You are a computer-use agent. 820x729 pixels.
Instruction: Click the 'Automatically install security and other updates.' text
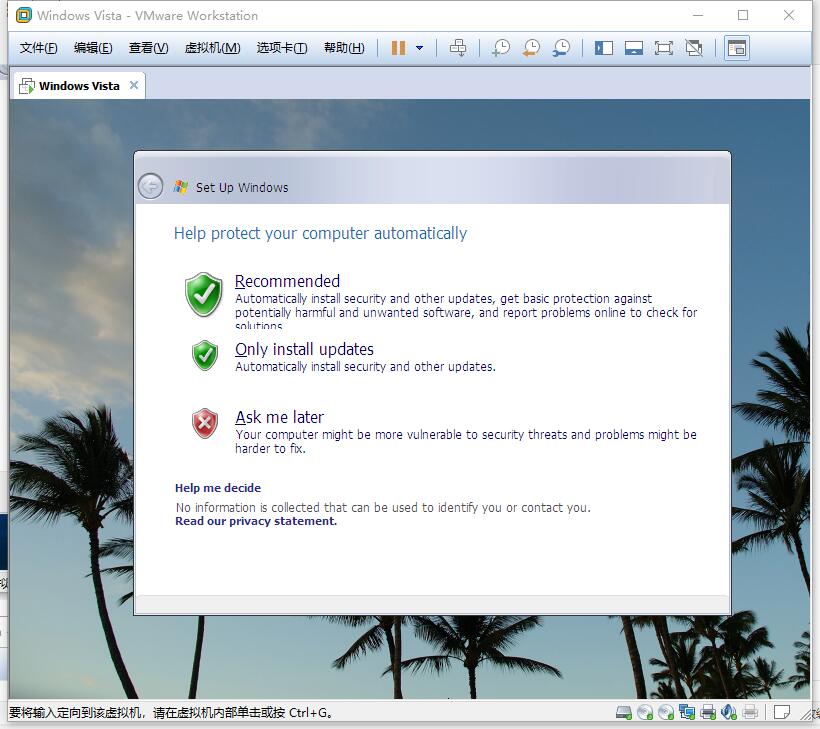tap(365, 367)
